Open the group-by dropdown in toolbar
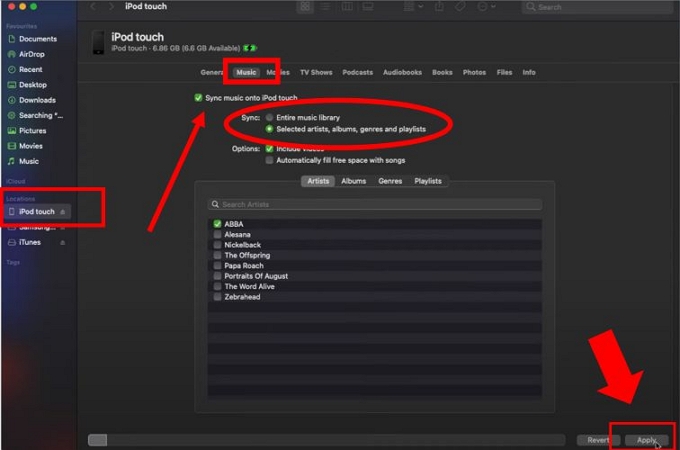Screen dimensions: 680x450 pyautogui.click(x=413, y=7)
